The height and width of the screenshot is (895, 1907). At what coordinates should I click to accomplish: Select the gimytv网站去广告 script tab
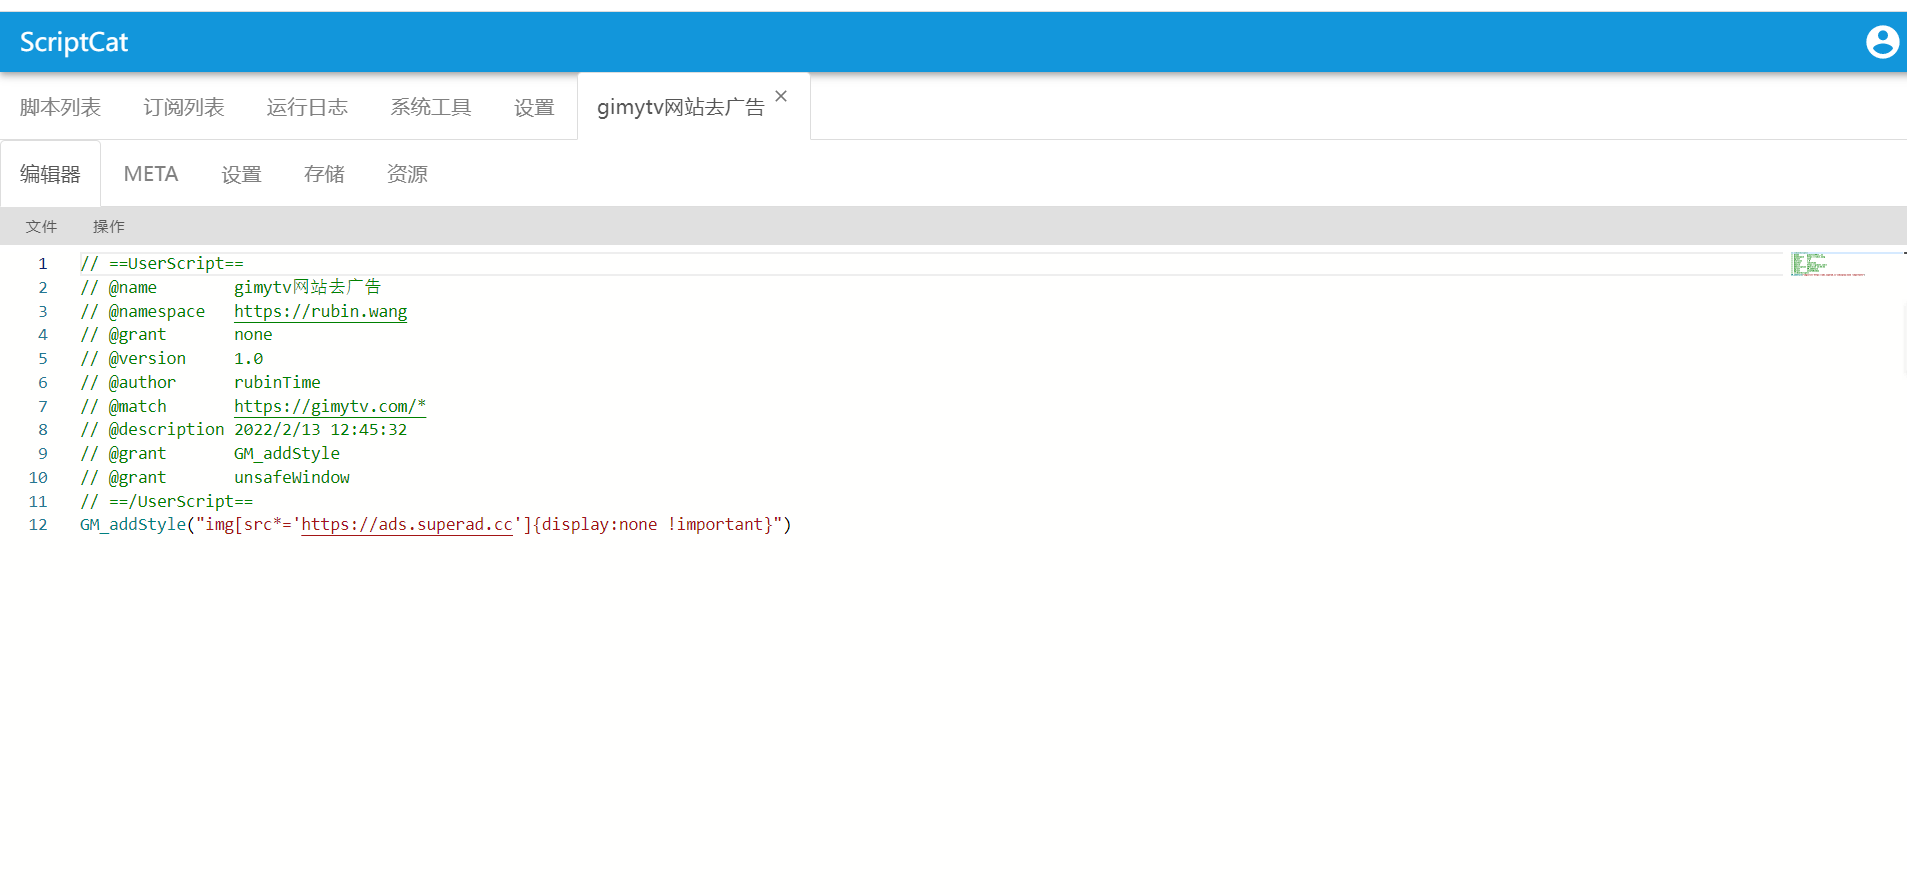point(680,107)
